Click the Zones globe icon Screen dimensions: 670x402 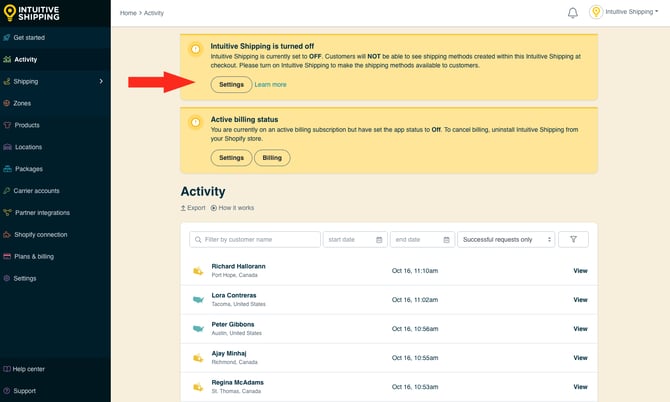pos(6,103)
